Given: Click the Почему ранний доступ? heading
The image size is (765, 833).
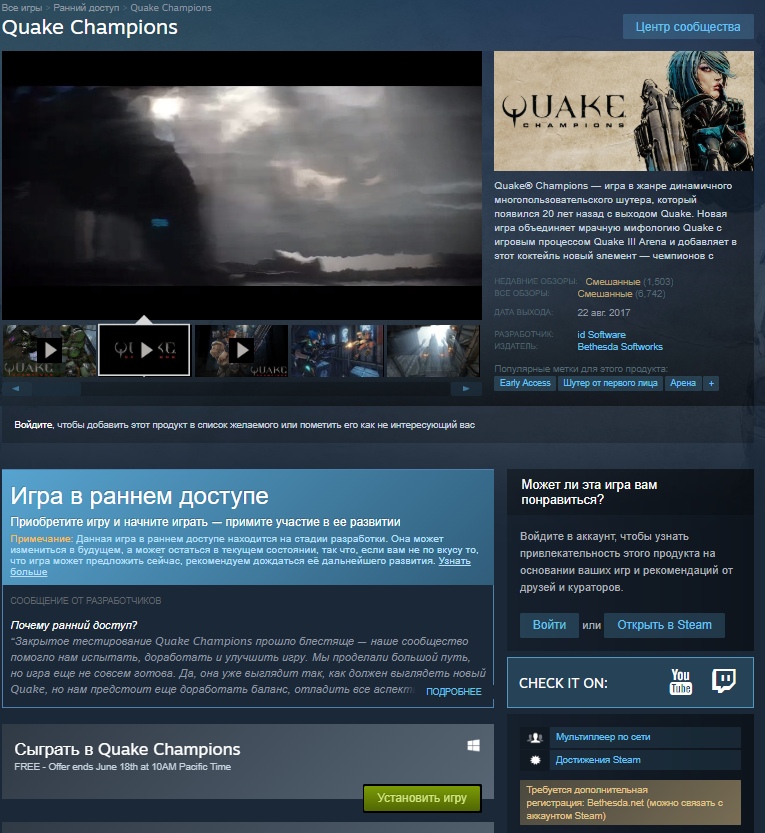Looking at the screenshot, I should 73,625.
